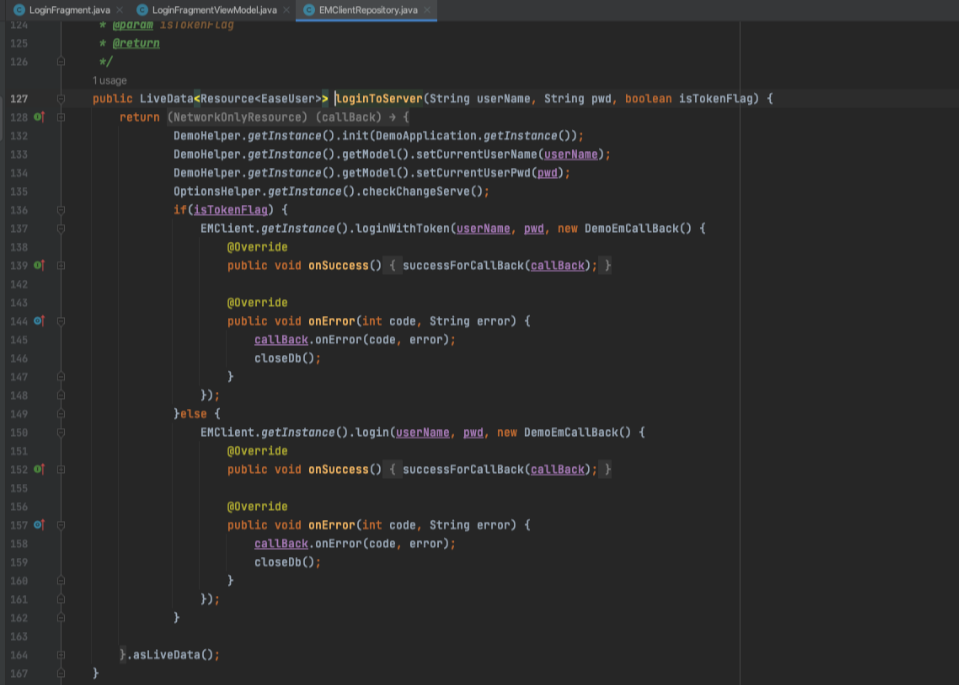This screenshot has width=959, height=685.
Task: Collapse the onError method fold on line 144
Action: (x=61, y=321)
